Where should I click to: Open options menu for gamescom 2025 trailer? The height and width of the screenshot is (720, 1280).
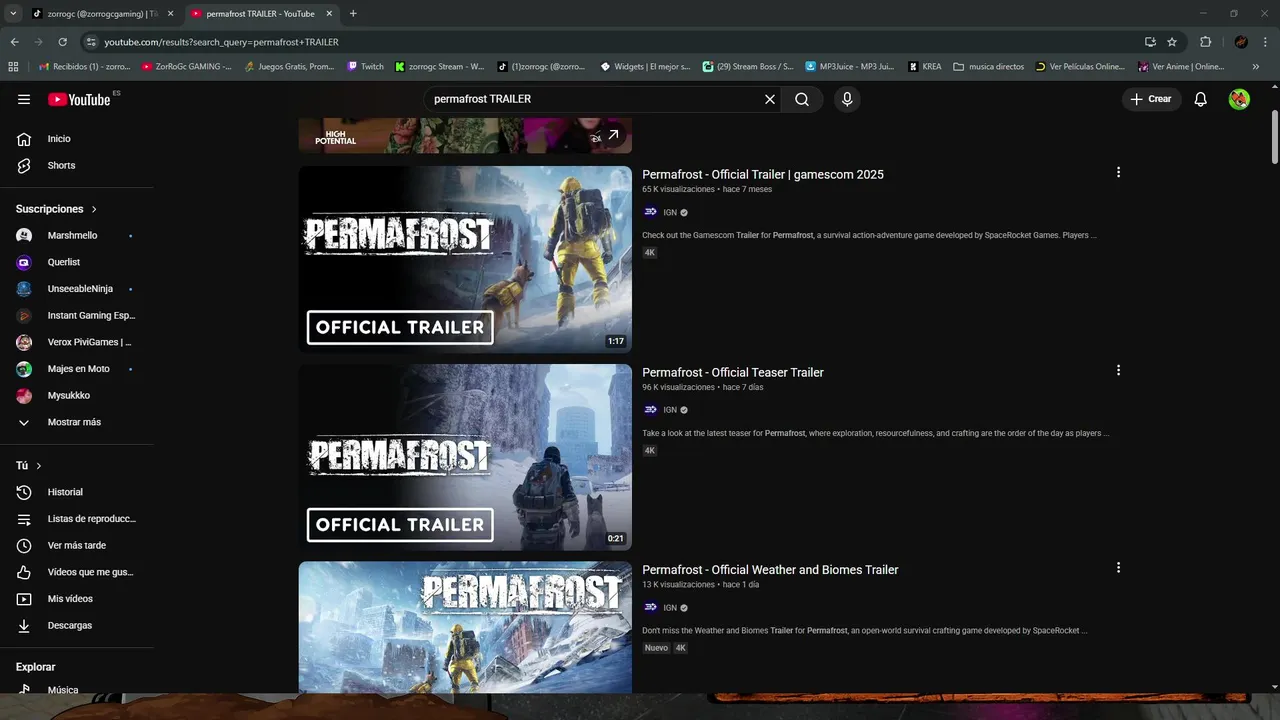click(x=1118, y=172)
